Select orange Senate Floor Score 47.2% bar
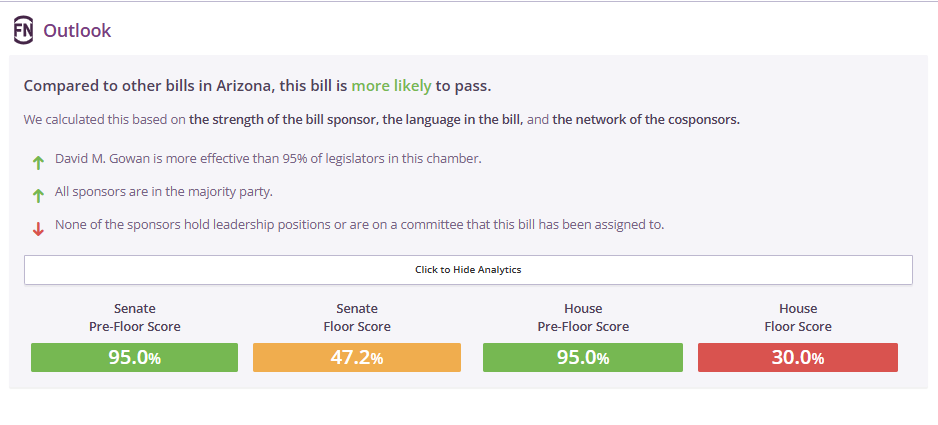This screenshot has width=938, height=425. [357, 357]
